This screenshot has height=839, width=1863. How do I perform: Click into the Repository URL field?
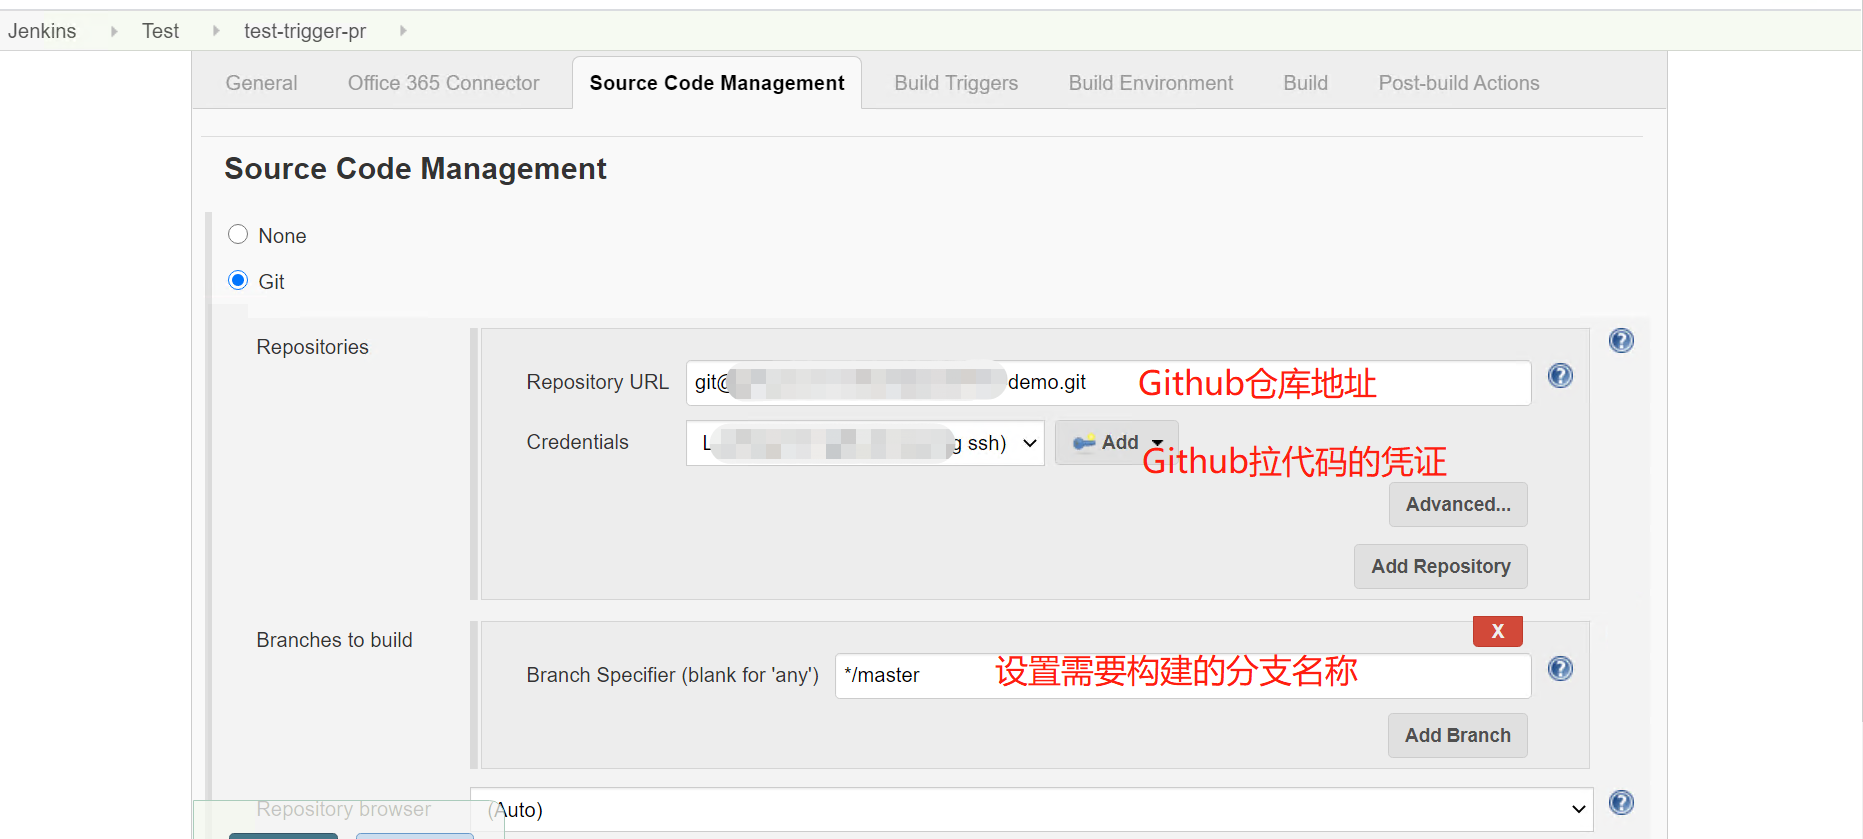[1108, 383]
